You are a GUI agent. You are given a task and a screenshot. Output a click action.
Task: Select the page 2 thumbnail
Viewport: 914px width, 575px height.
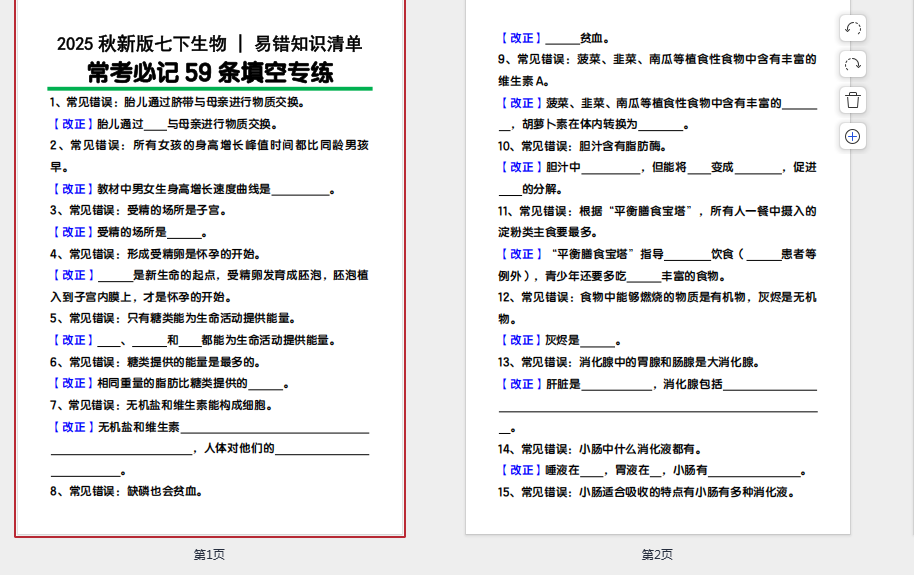pyautogui.click(x=657, y=300)
